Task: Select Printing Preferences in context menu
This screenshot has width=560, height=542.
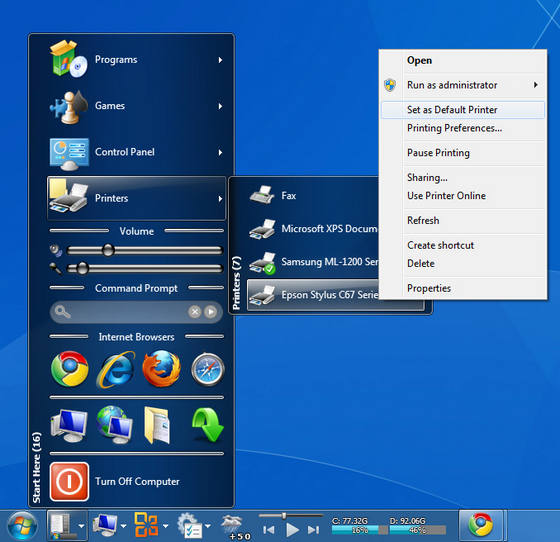Action: pyautogui.click(x=454, y=128)
